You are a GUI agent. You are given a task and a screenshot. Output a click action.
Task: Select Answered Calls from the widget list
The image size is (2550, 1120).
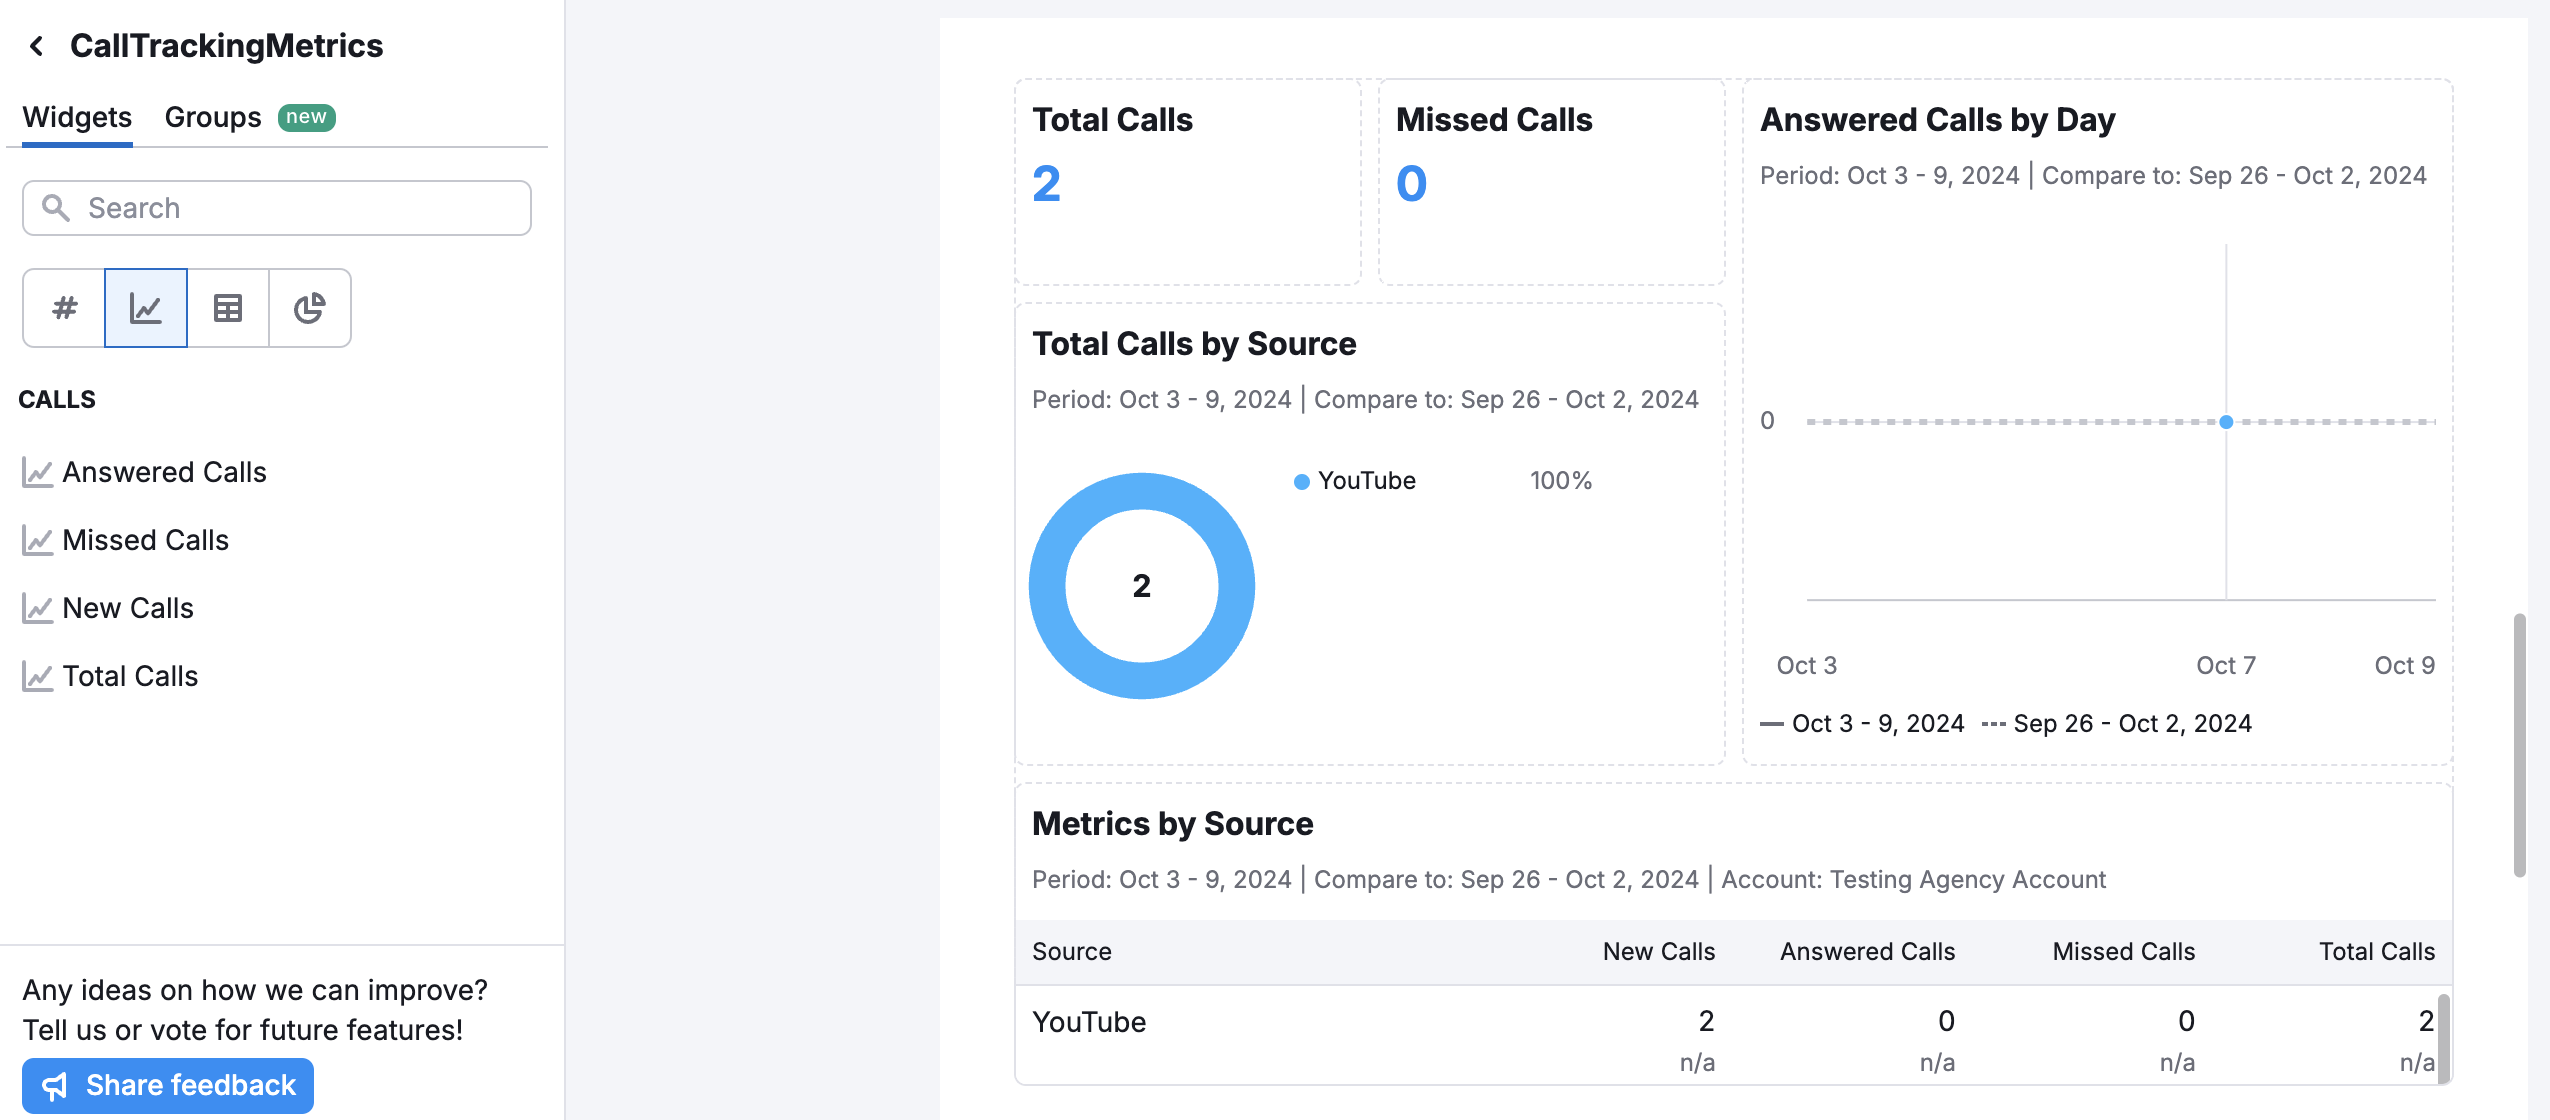tap(164, 472)
